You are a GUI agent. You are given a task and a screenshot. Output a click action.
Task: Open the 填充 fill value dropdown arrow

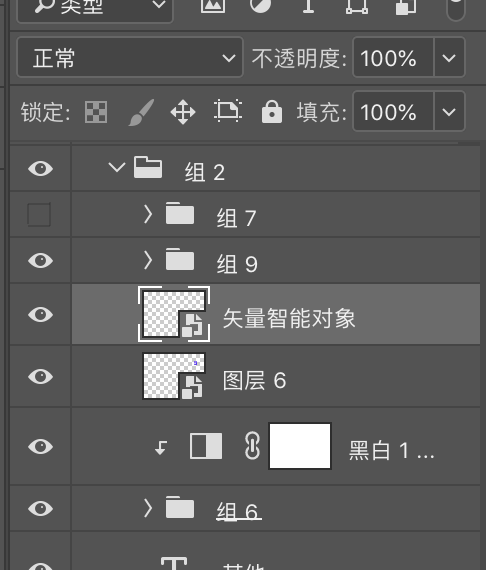[x=449, y=111]
